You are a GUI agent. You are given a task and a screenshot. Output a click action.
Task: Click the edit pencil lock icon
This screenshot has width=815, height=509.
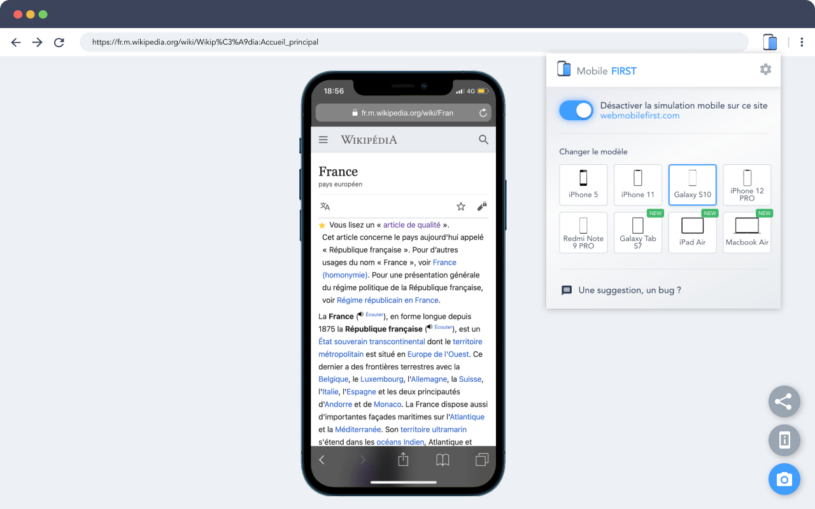tap(482, 206)
